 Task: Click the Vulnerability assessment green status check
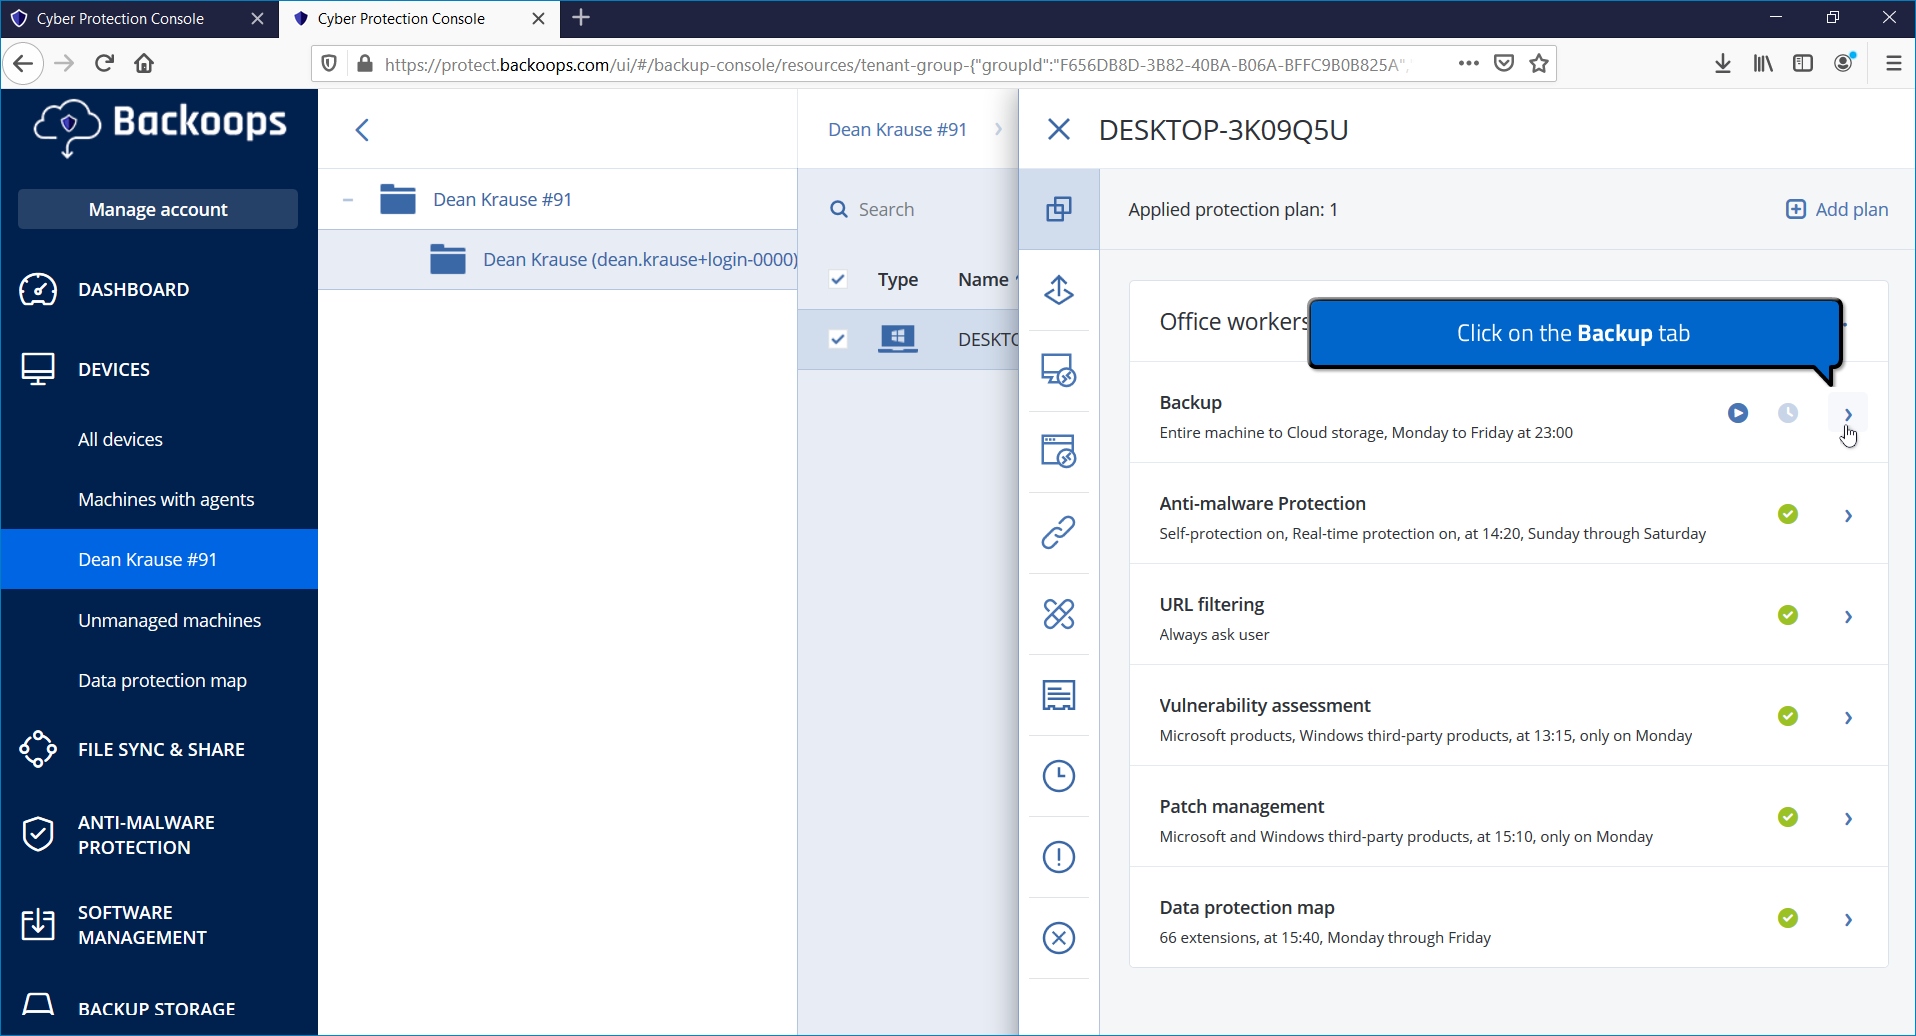[x=1788, y=716]
